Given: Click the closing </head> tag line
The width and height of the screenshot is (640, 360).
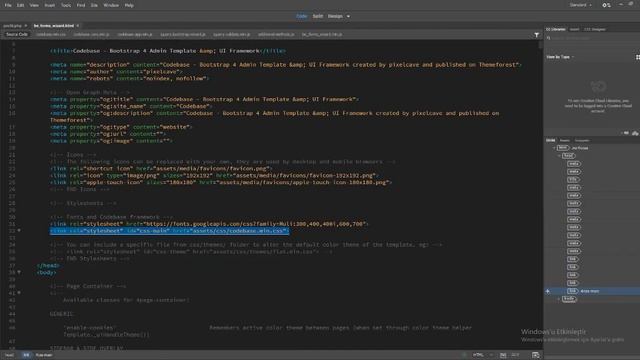Looking at the screenshot, I should click(x=48, y=266).
